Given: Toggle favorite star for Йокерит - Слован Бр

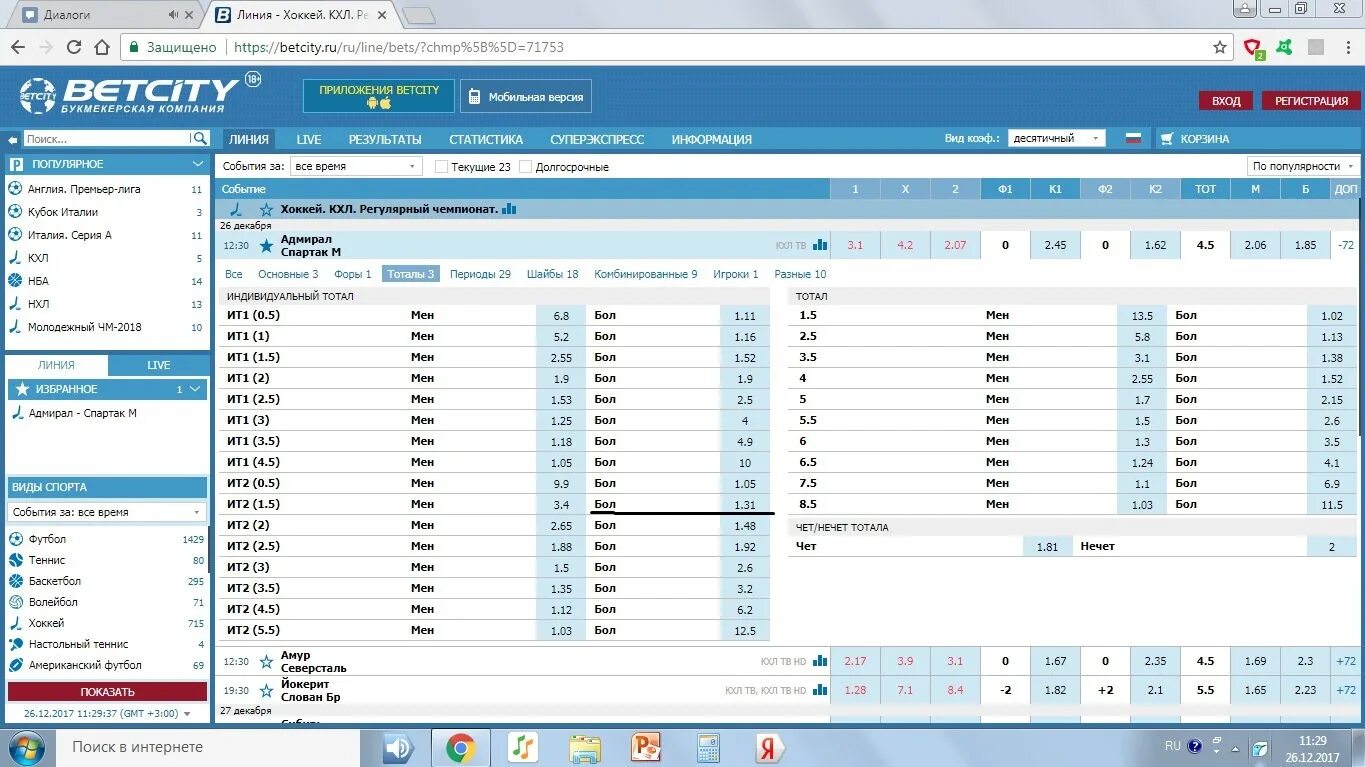Looking at the screenshot, I should tap(266, 690).
